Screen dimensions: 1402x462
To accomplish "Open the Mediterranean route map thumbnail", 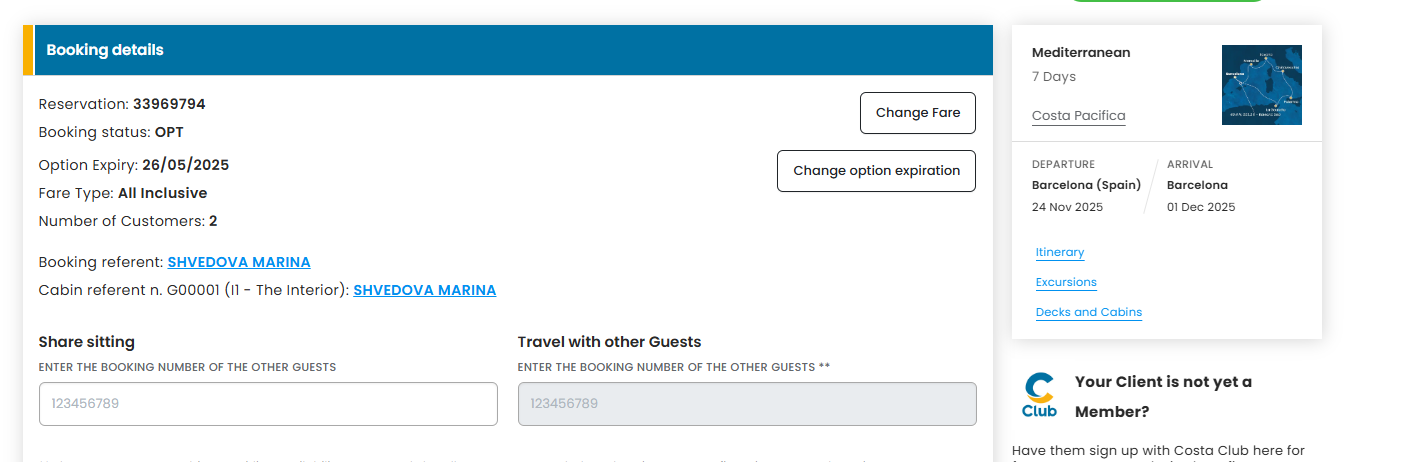I will (1262, 85).
